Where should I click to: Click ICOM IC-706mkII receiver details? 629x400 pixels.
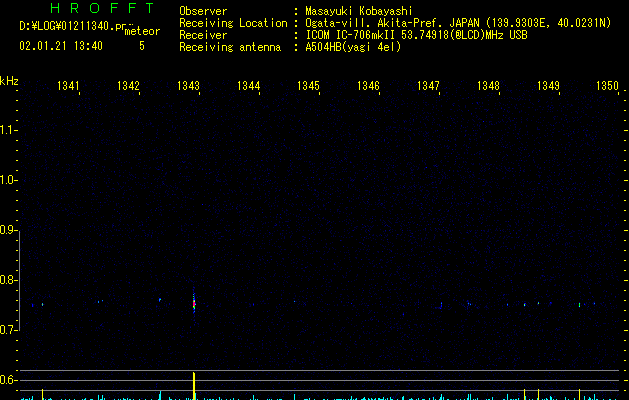(x=416, y=35)
